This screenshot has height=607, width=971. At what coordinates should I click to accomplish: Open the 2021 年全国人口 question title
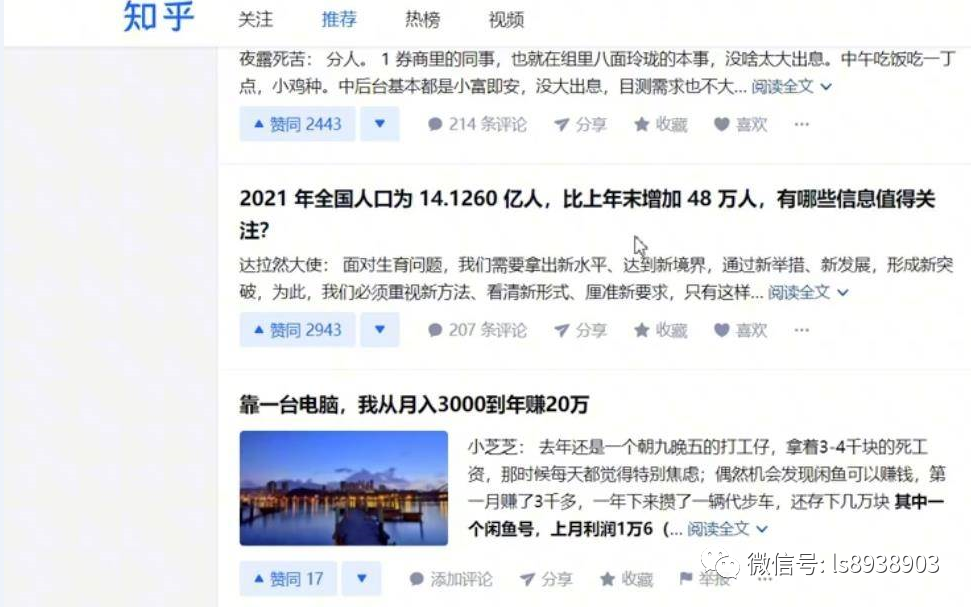tap(587, 214)
